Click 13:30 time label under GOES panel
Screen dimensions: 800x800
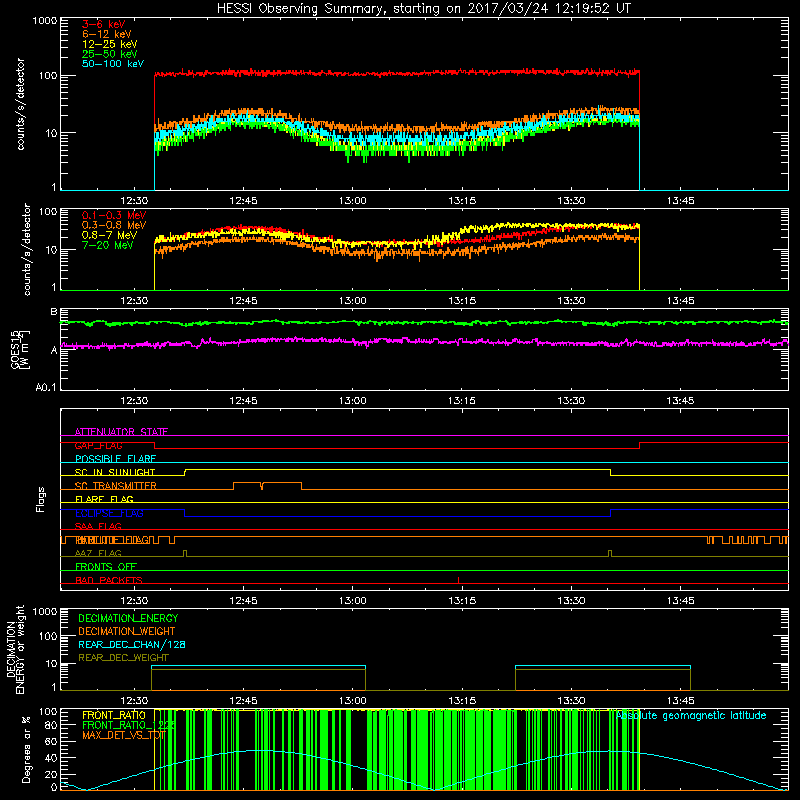(571, 401)
